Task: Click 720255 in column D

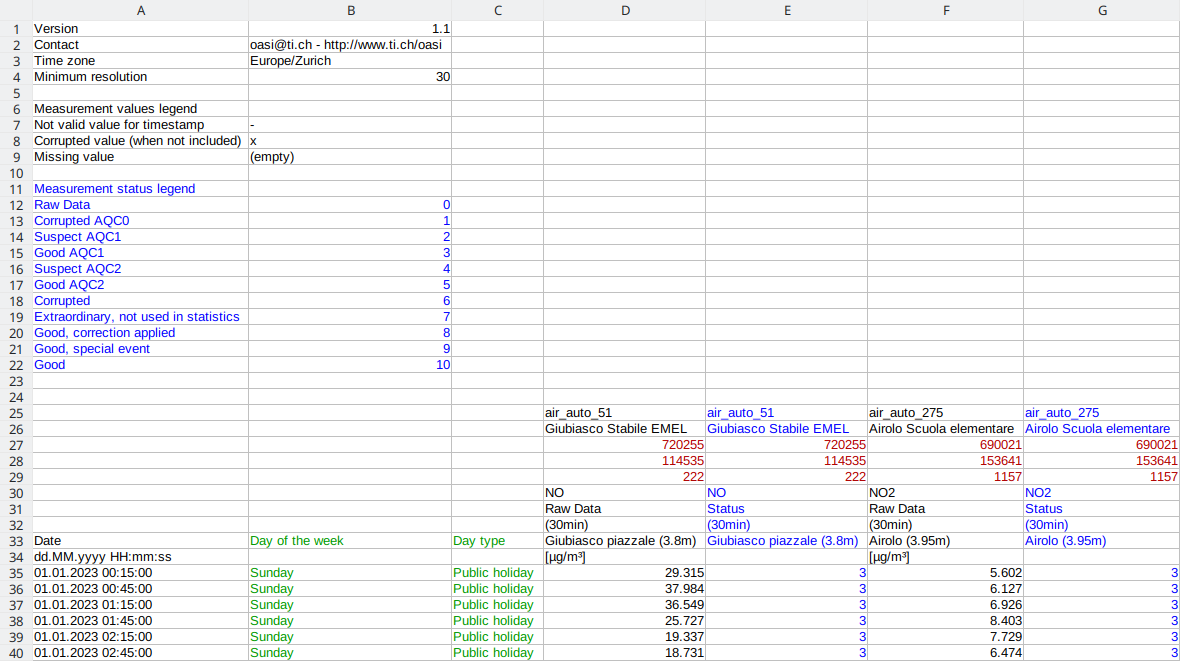Action: click(625, 445)
